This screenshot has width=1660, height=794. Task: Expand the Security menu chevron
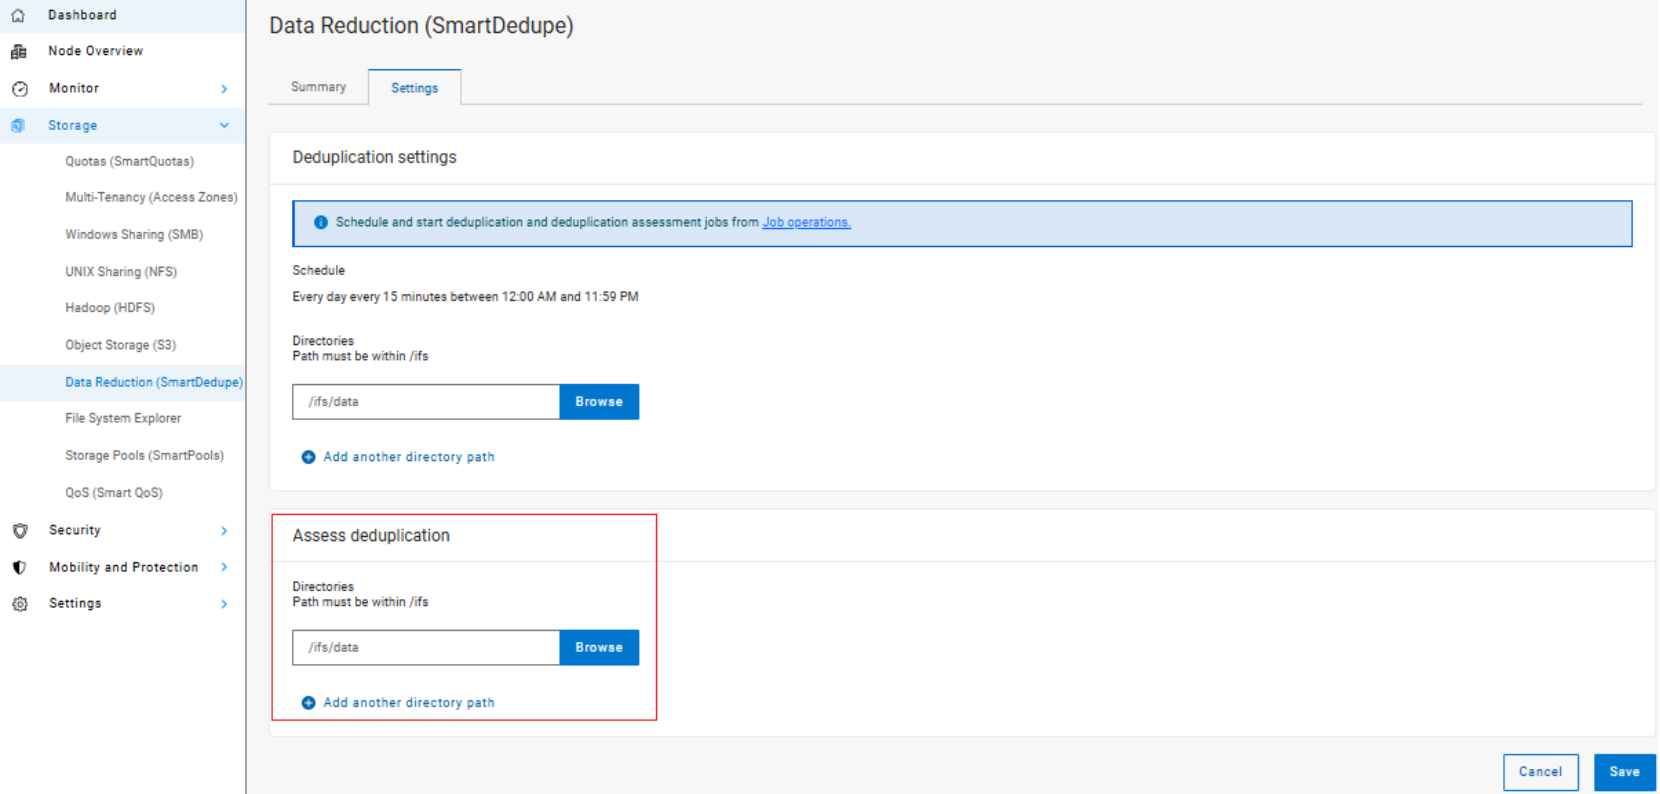224,531
